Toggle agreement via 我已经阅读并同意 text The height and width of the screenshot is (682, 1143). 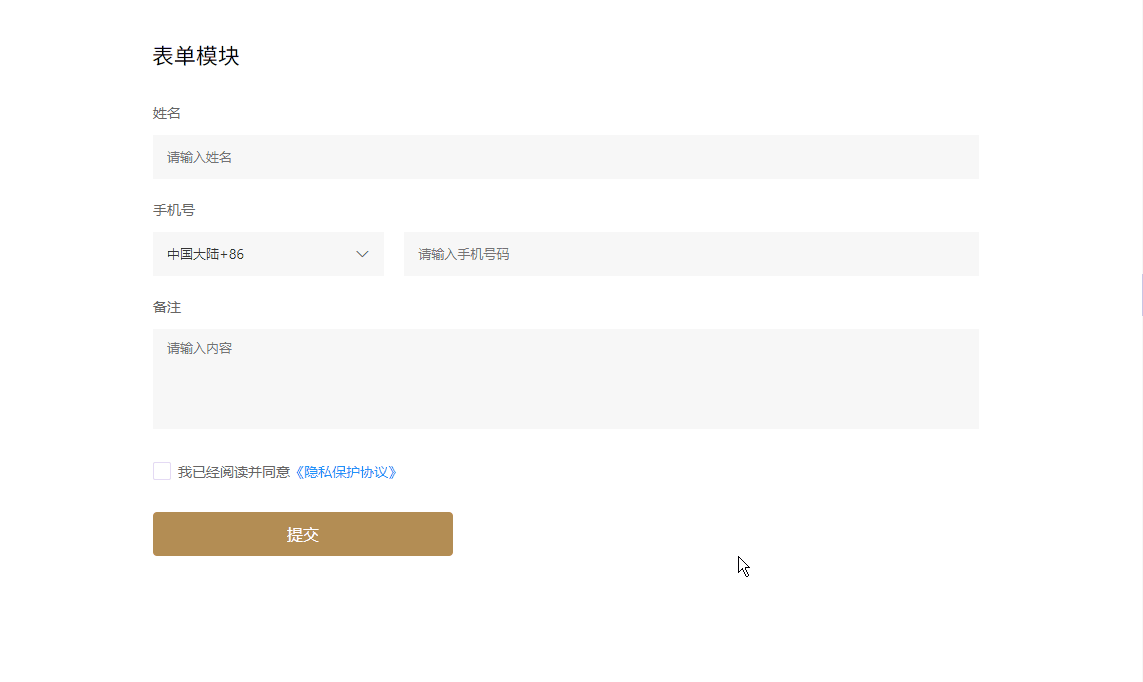[x=234, y=472]
